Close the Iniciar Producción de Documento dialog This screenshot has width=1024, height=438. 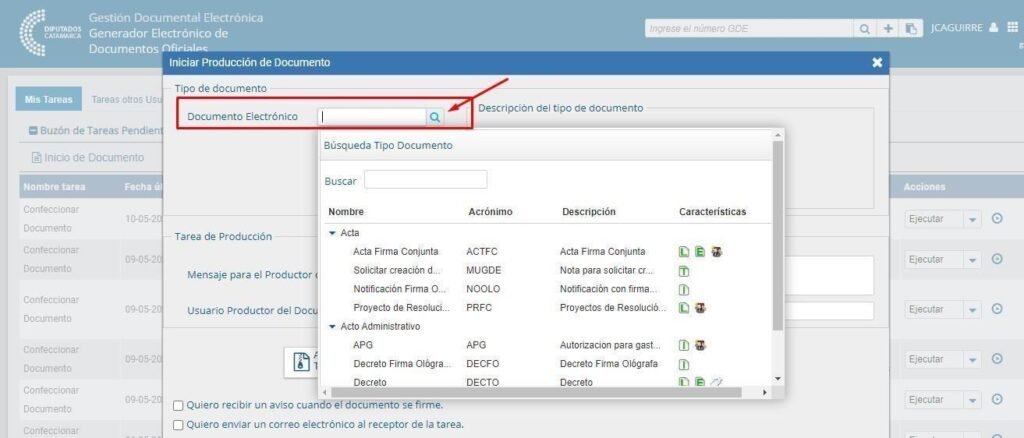point(876,63)
